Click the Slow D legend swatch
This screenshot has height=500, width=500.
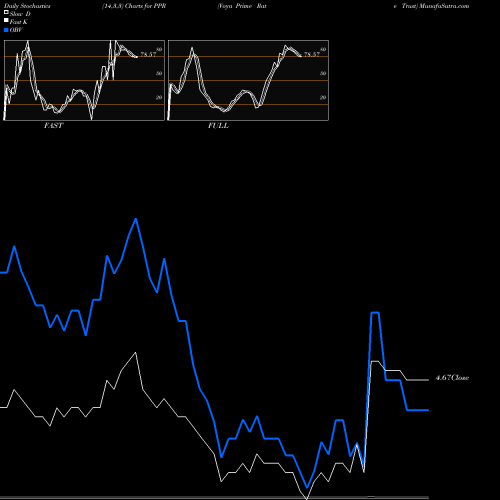[6, 12]
